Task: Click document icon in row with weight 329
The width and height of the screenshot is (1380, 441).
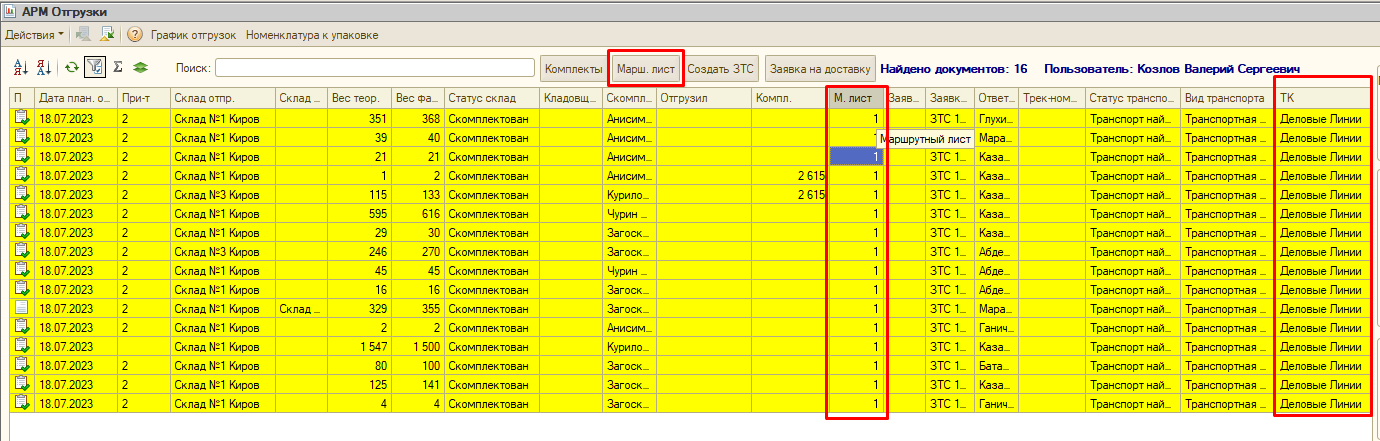Action: tap(22, 308)
